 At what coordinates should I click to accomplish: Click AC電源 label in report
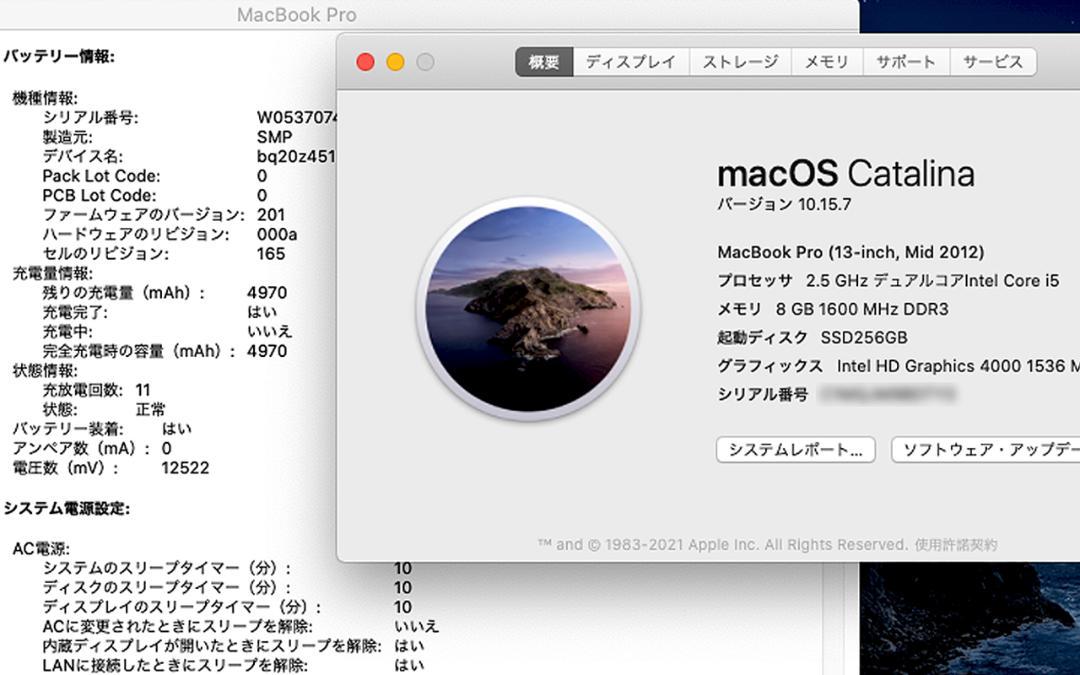tap(41, 548)
